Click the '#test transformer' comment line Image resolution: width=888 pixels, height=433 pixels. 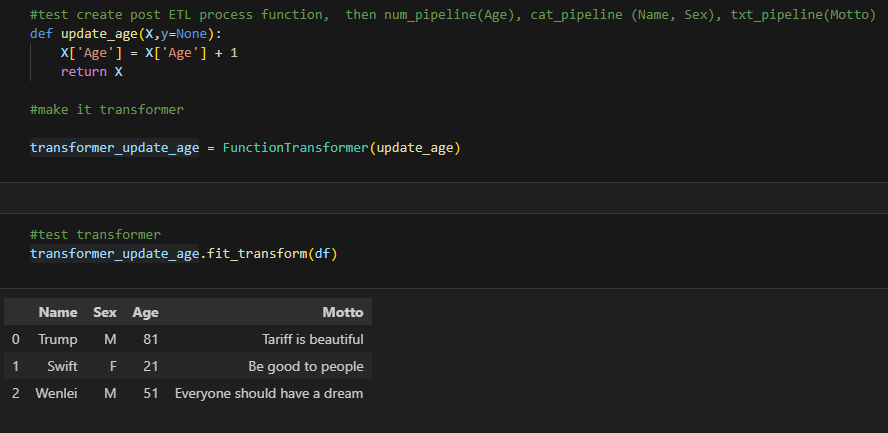(x=95, y=234)
